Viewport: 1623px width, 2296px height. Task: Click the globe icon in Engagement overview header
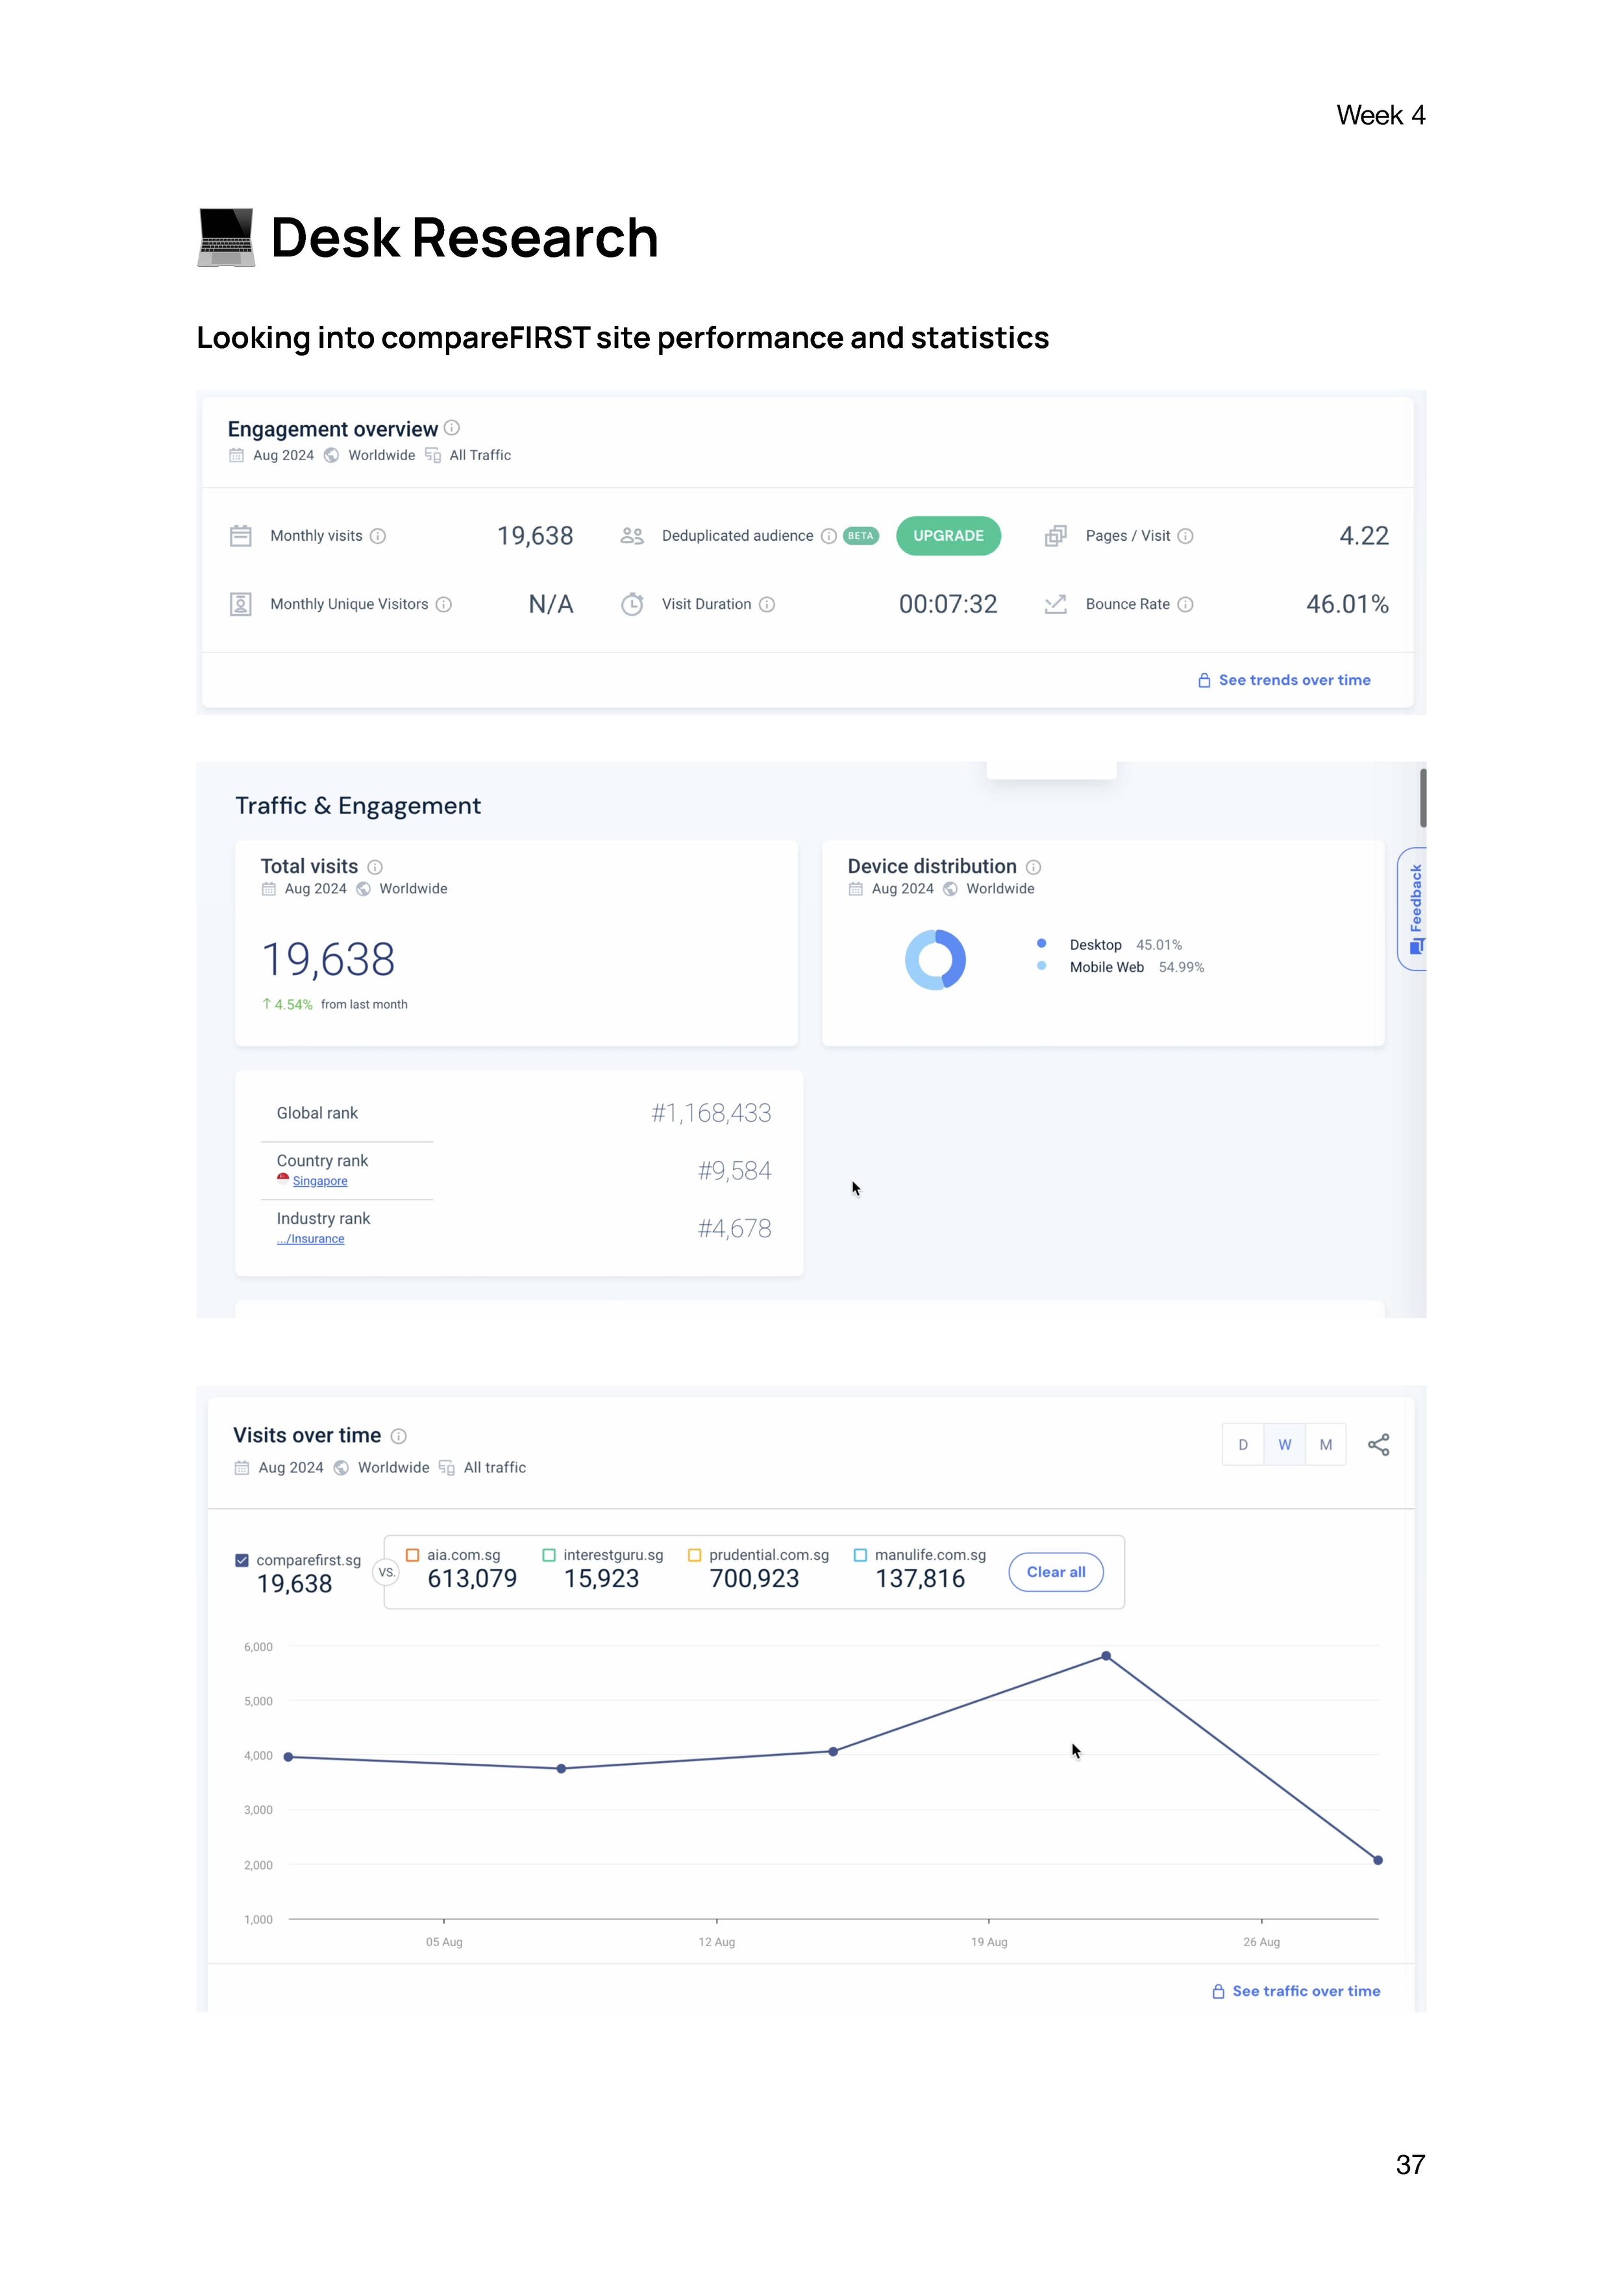tap(331, 455)
